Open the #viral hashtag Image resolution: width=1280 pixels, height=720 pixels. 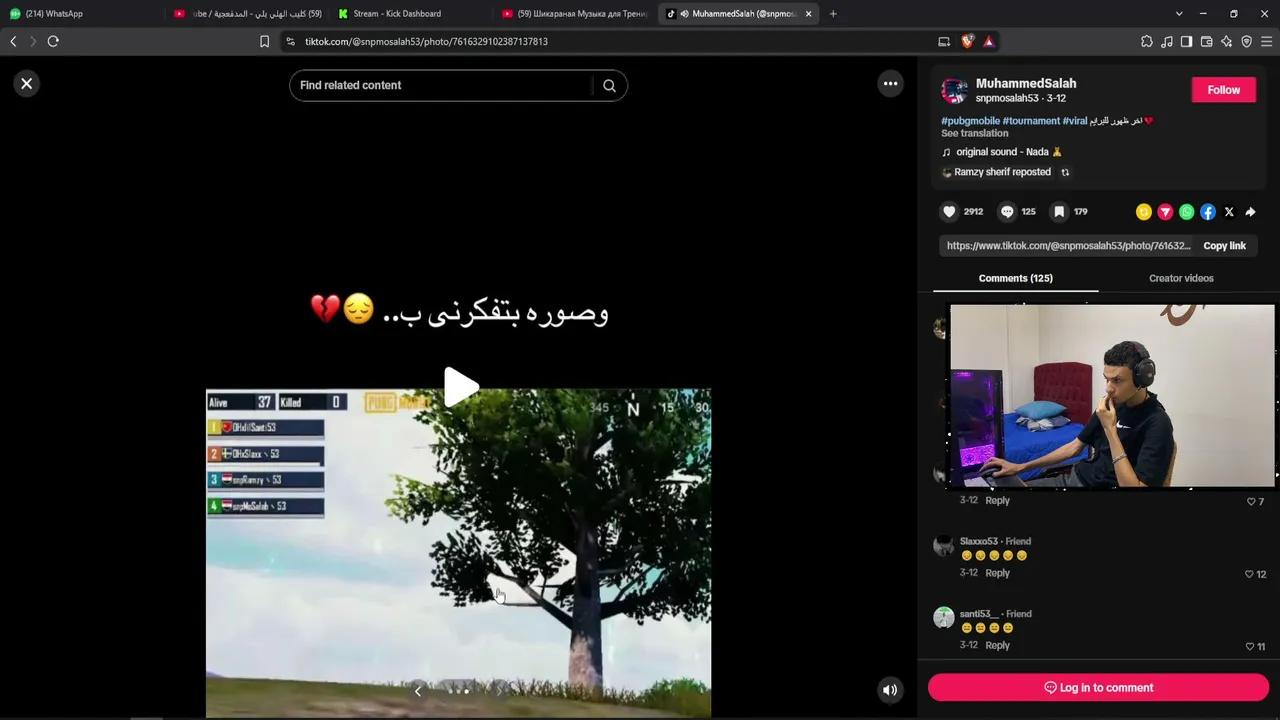1075,121
